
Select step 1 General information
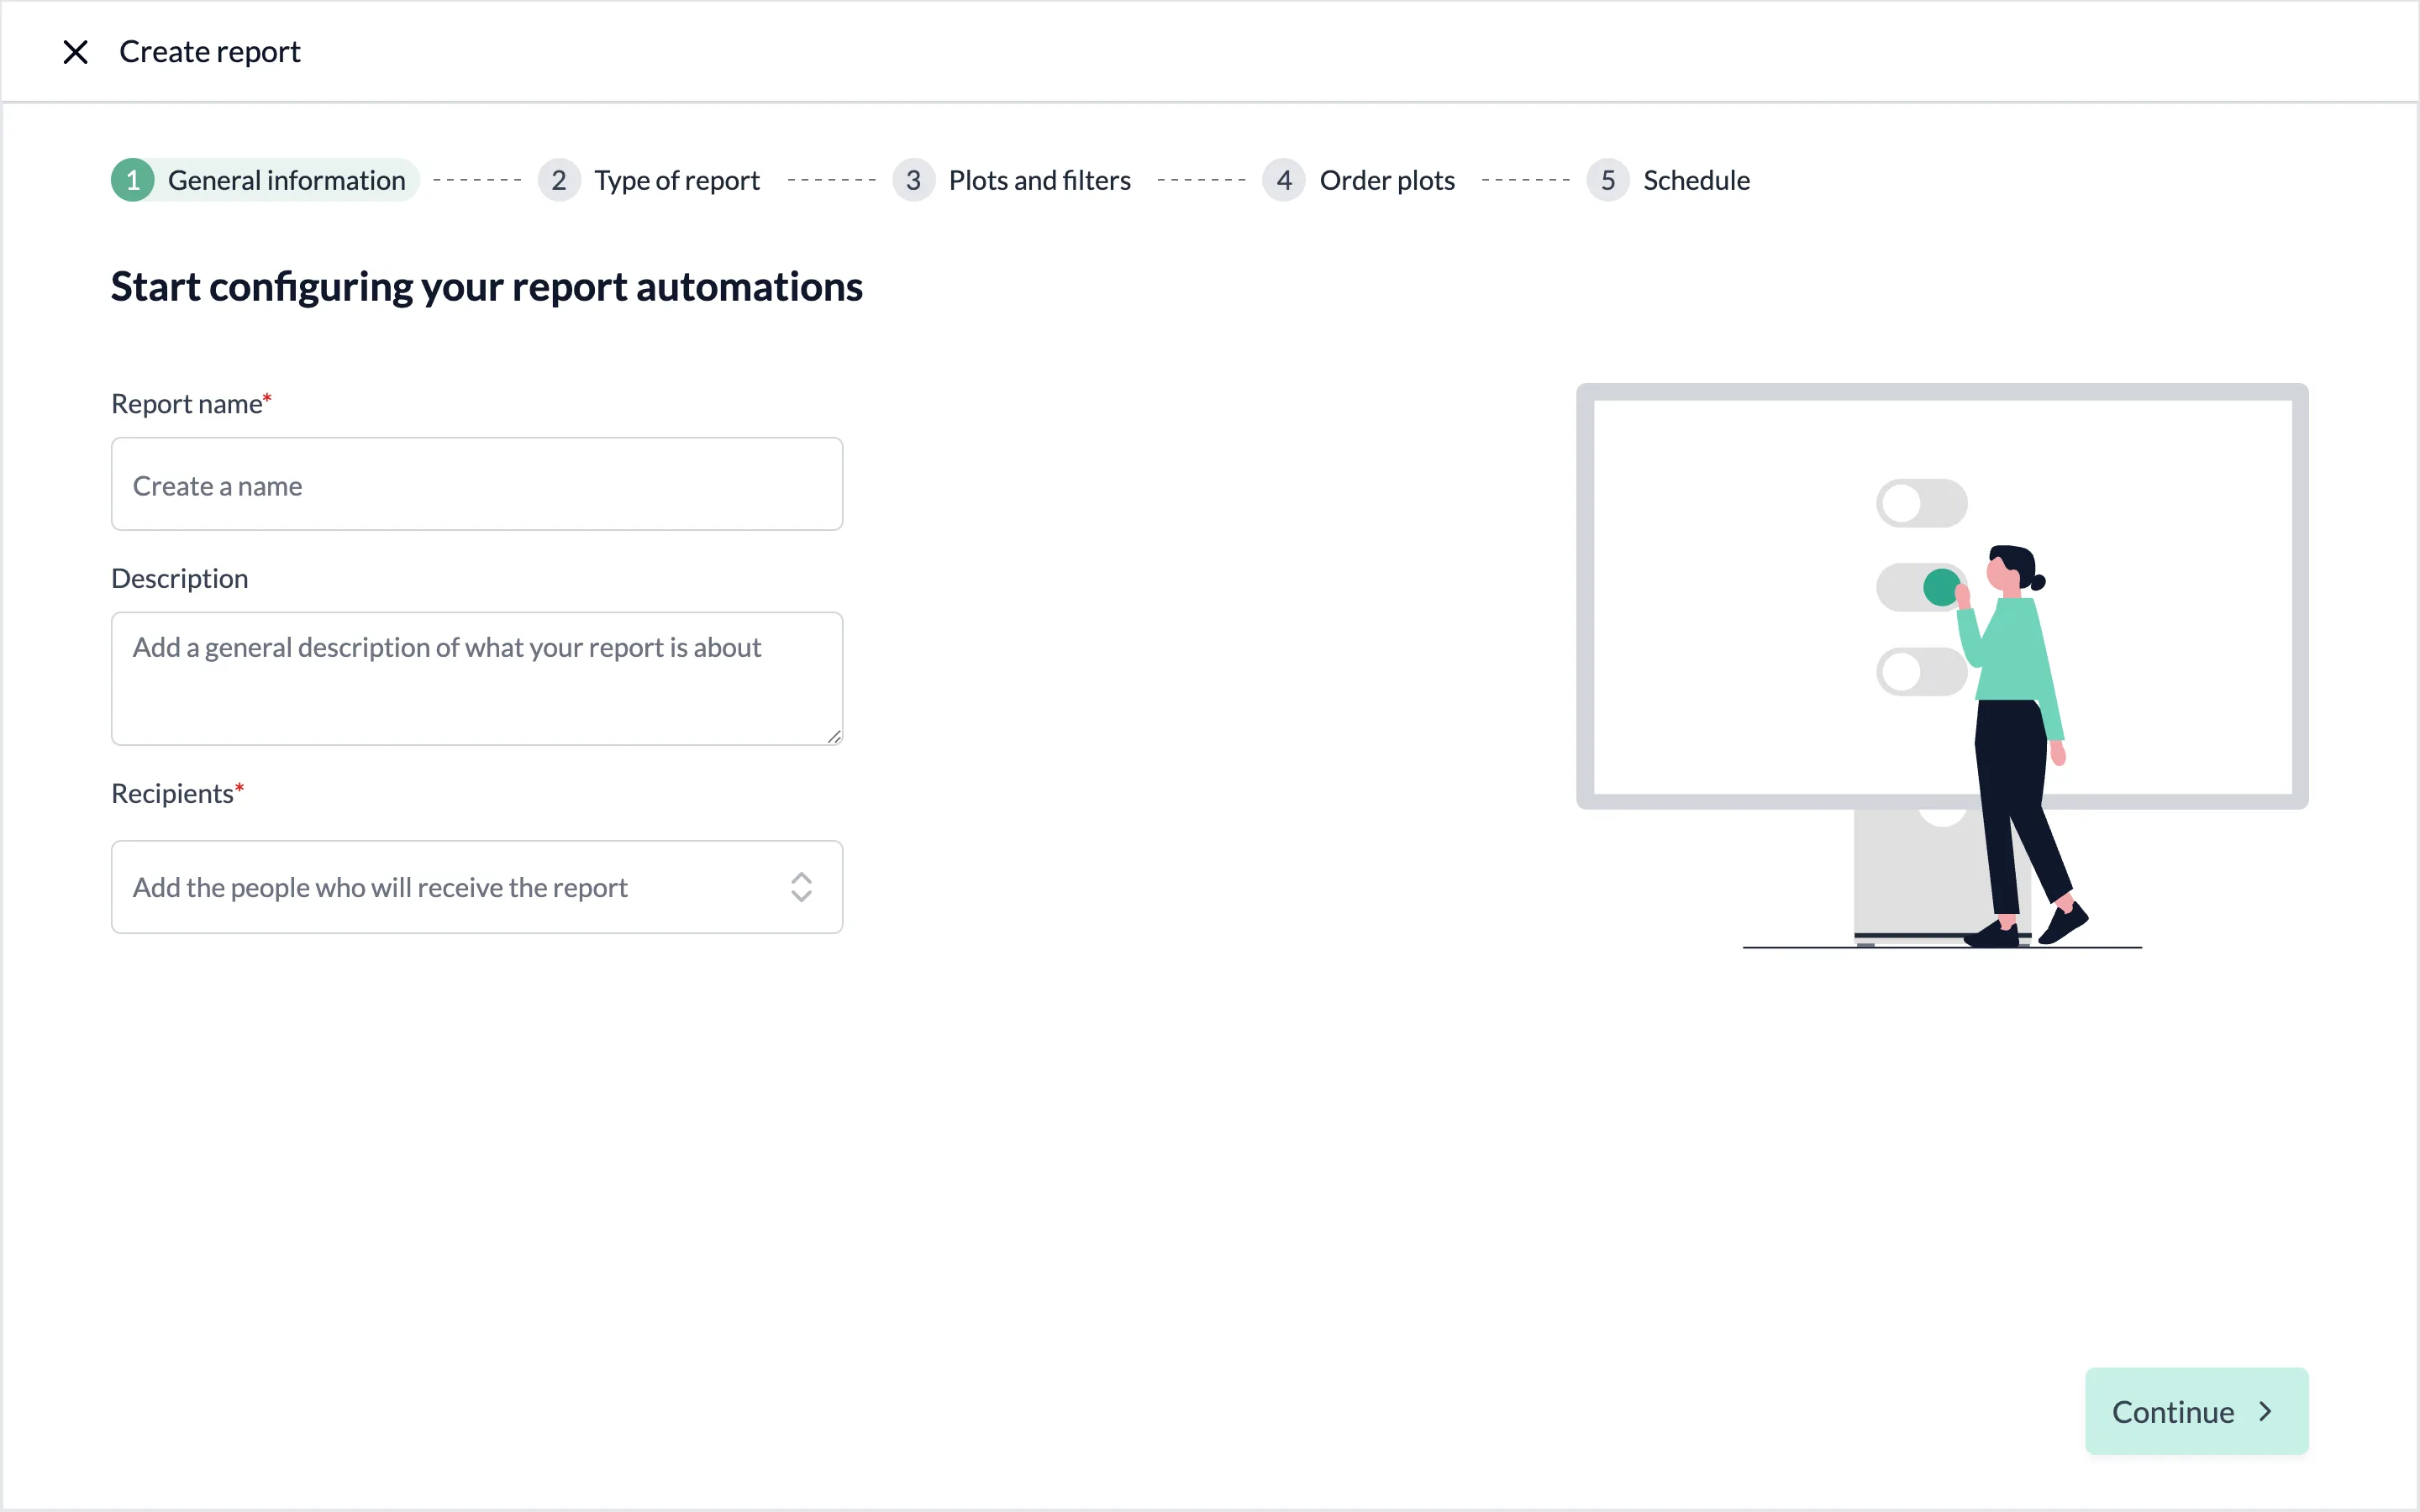264,180
